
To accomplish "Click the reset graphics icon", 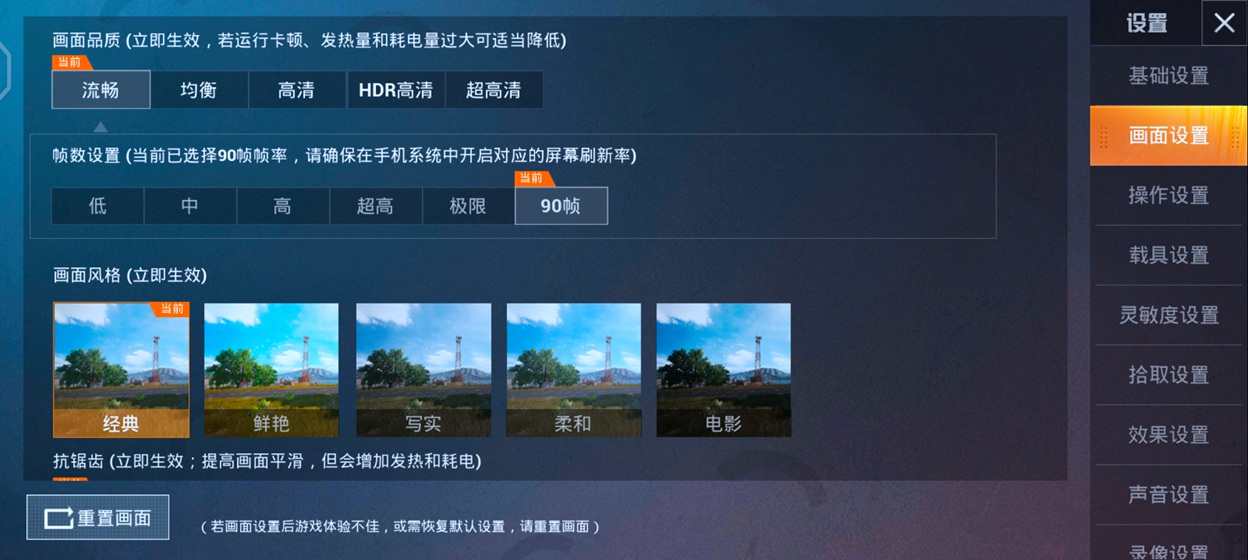I will click(x=59, y=518).
